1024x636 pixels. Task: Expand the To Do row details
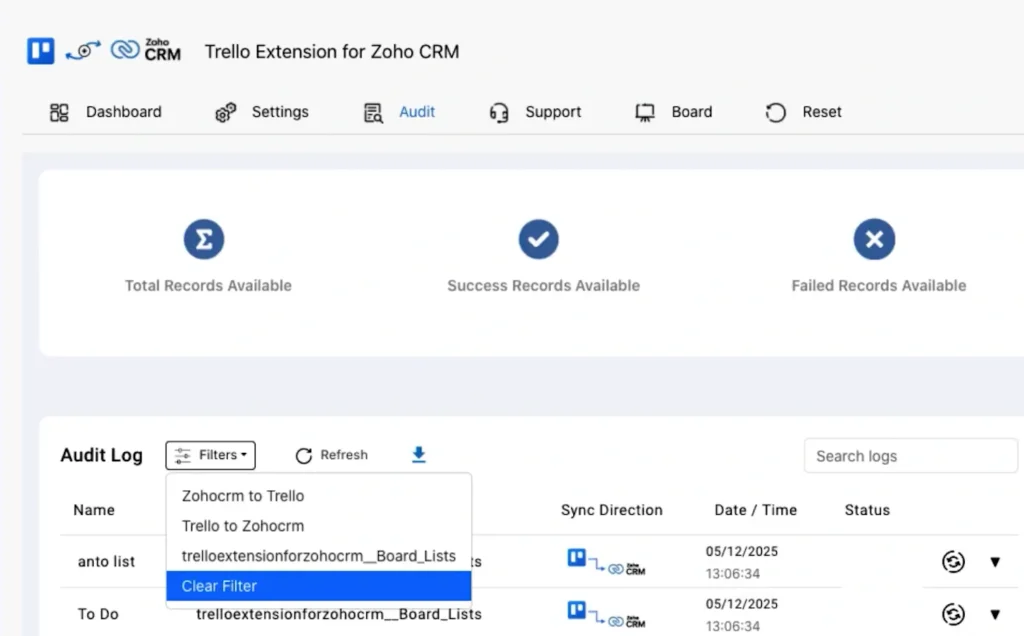[995, 613]
